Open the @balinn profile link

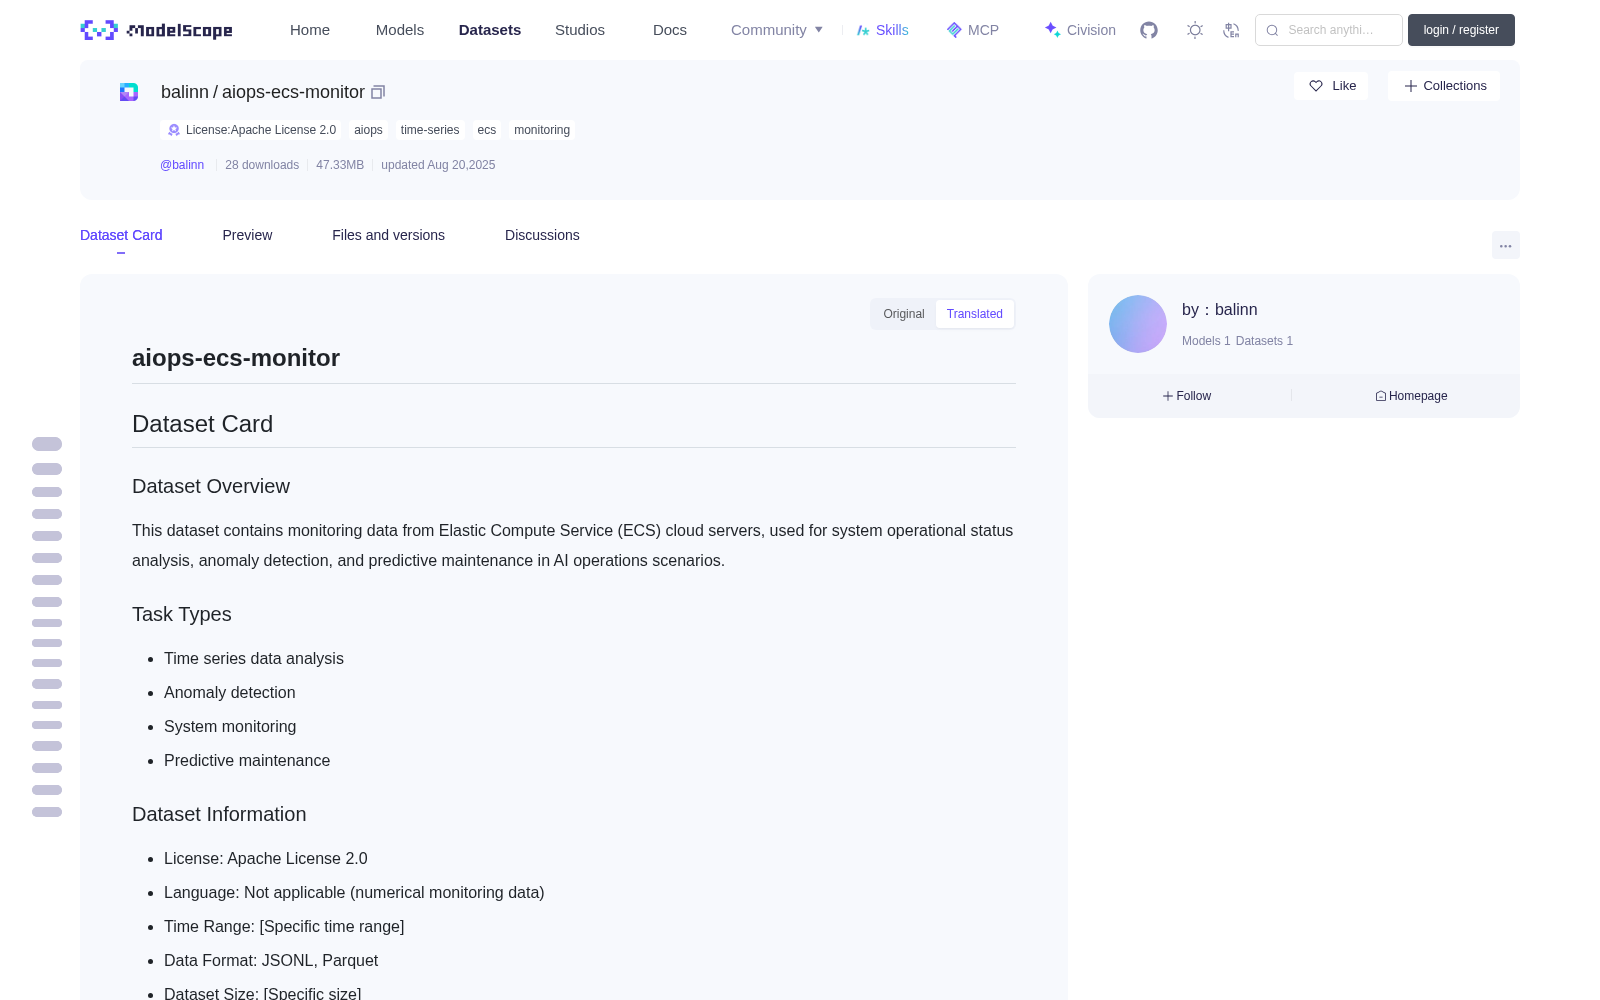pos(182,165)
